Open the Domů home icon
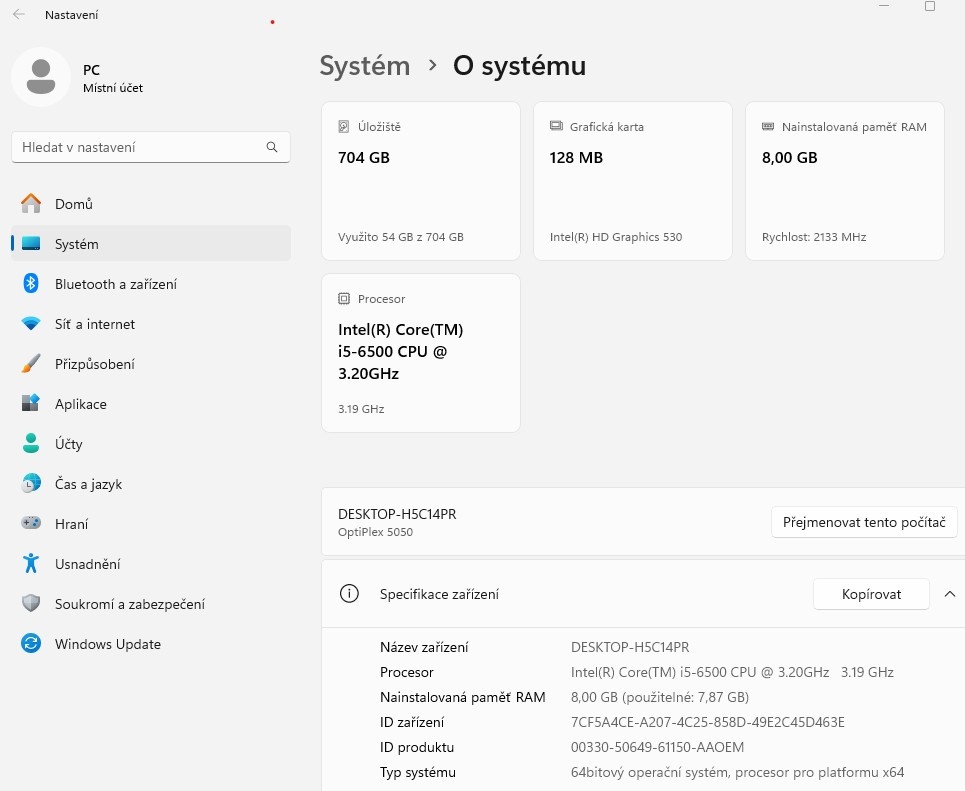 [31, 204]
